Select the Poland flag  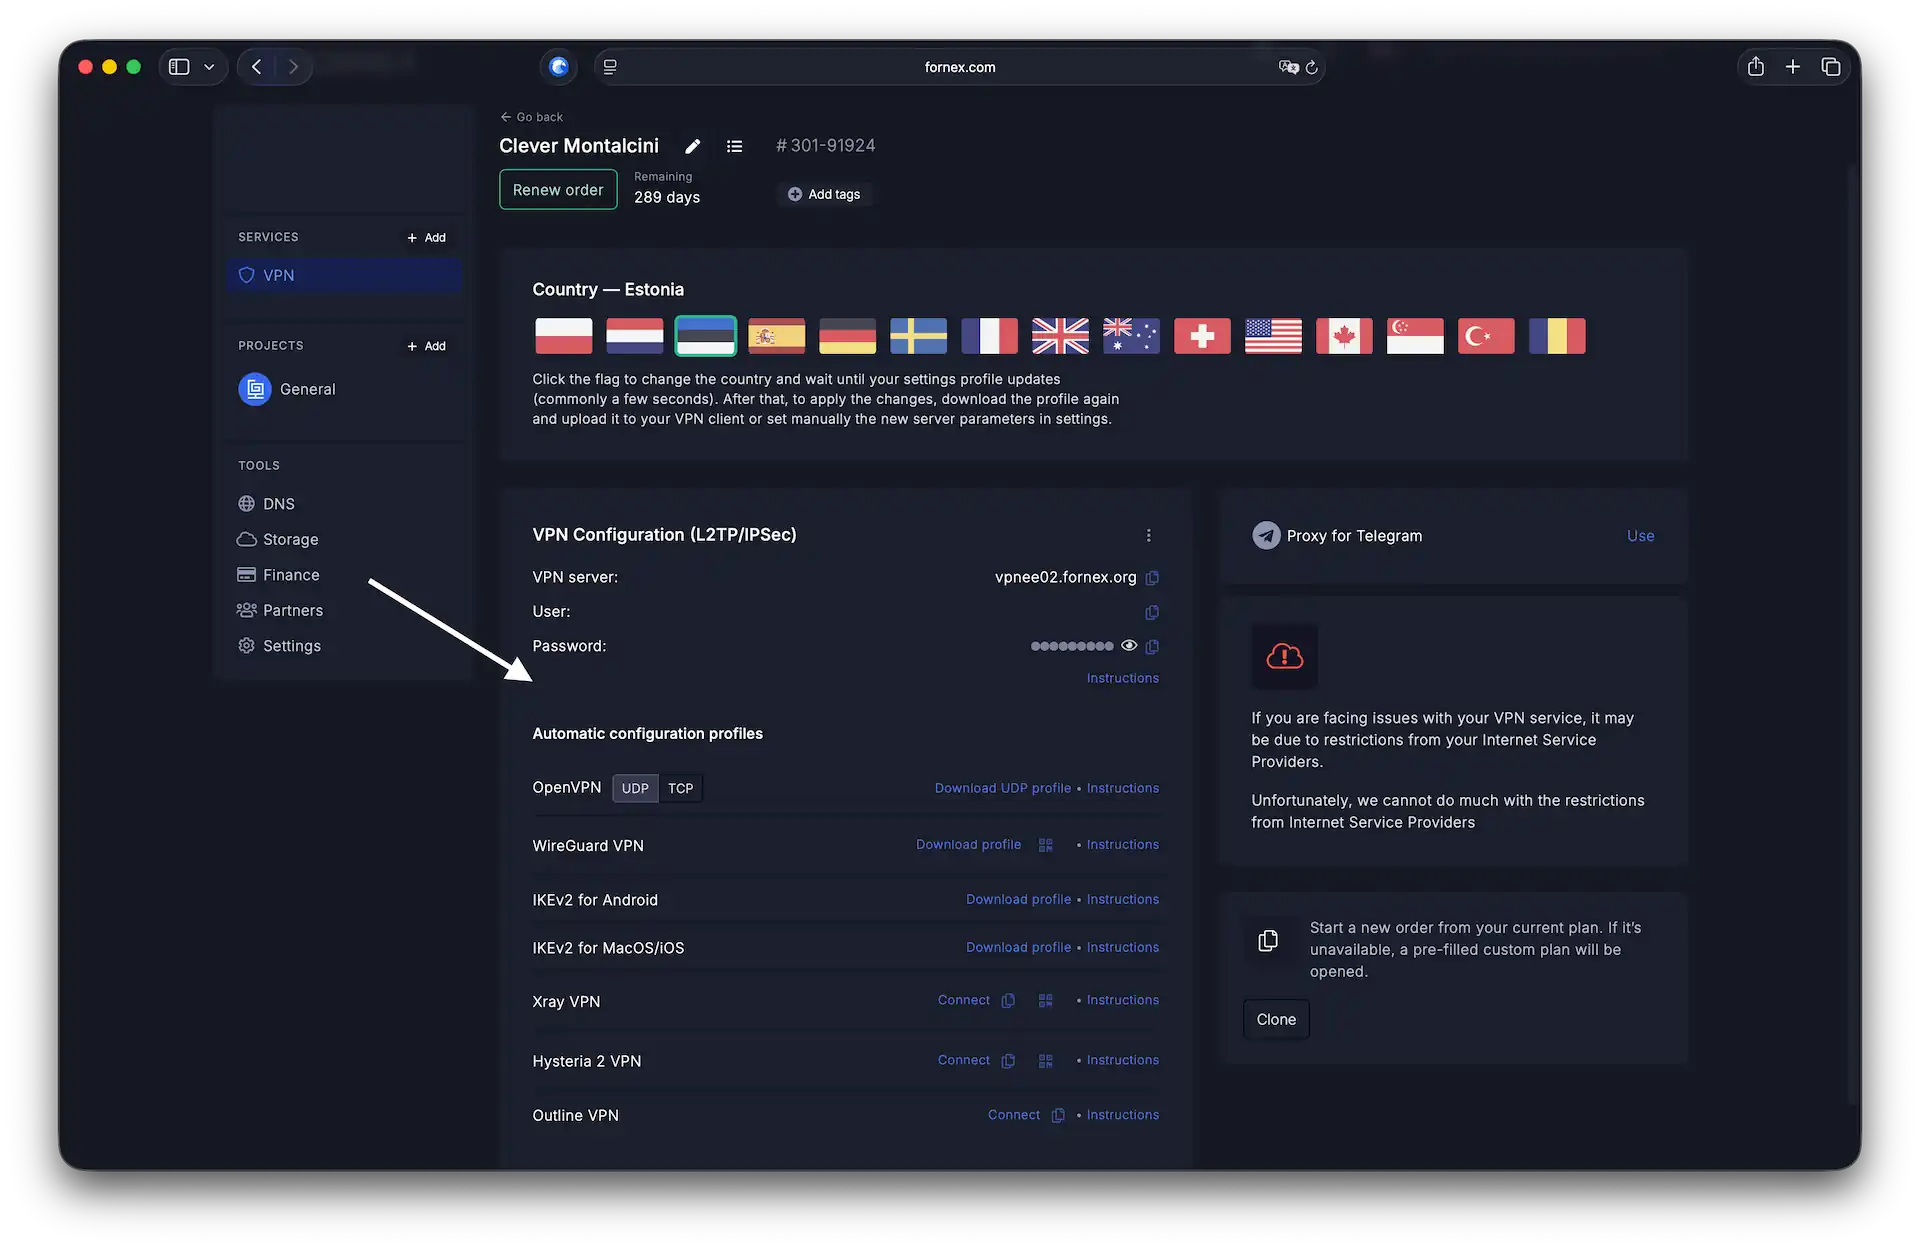coord(564,336)
